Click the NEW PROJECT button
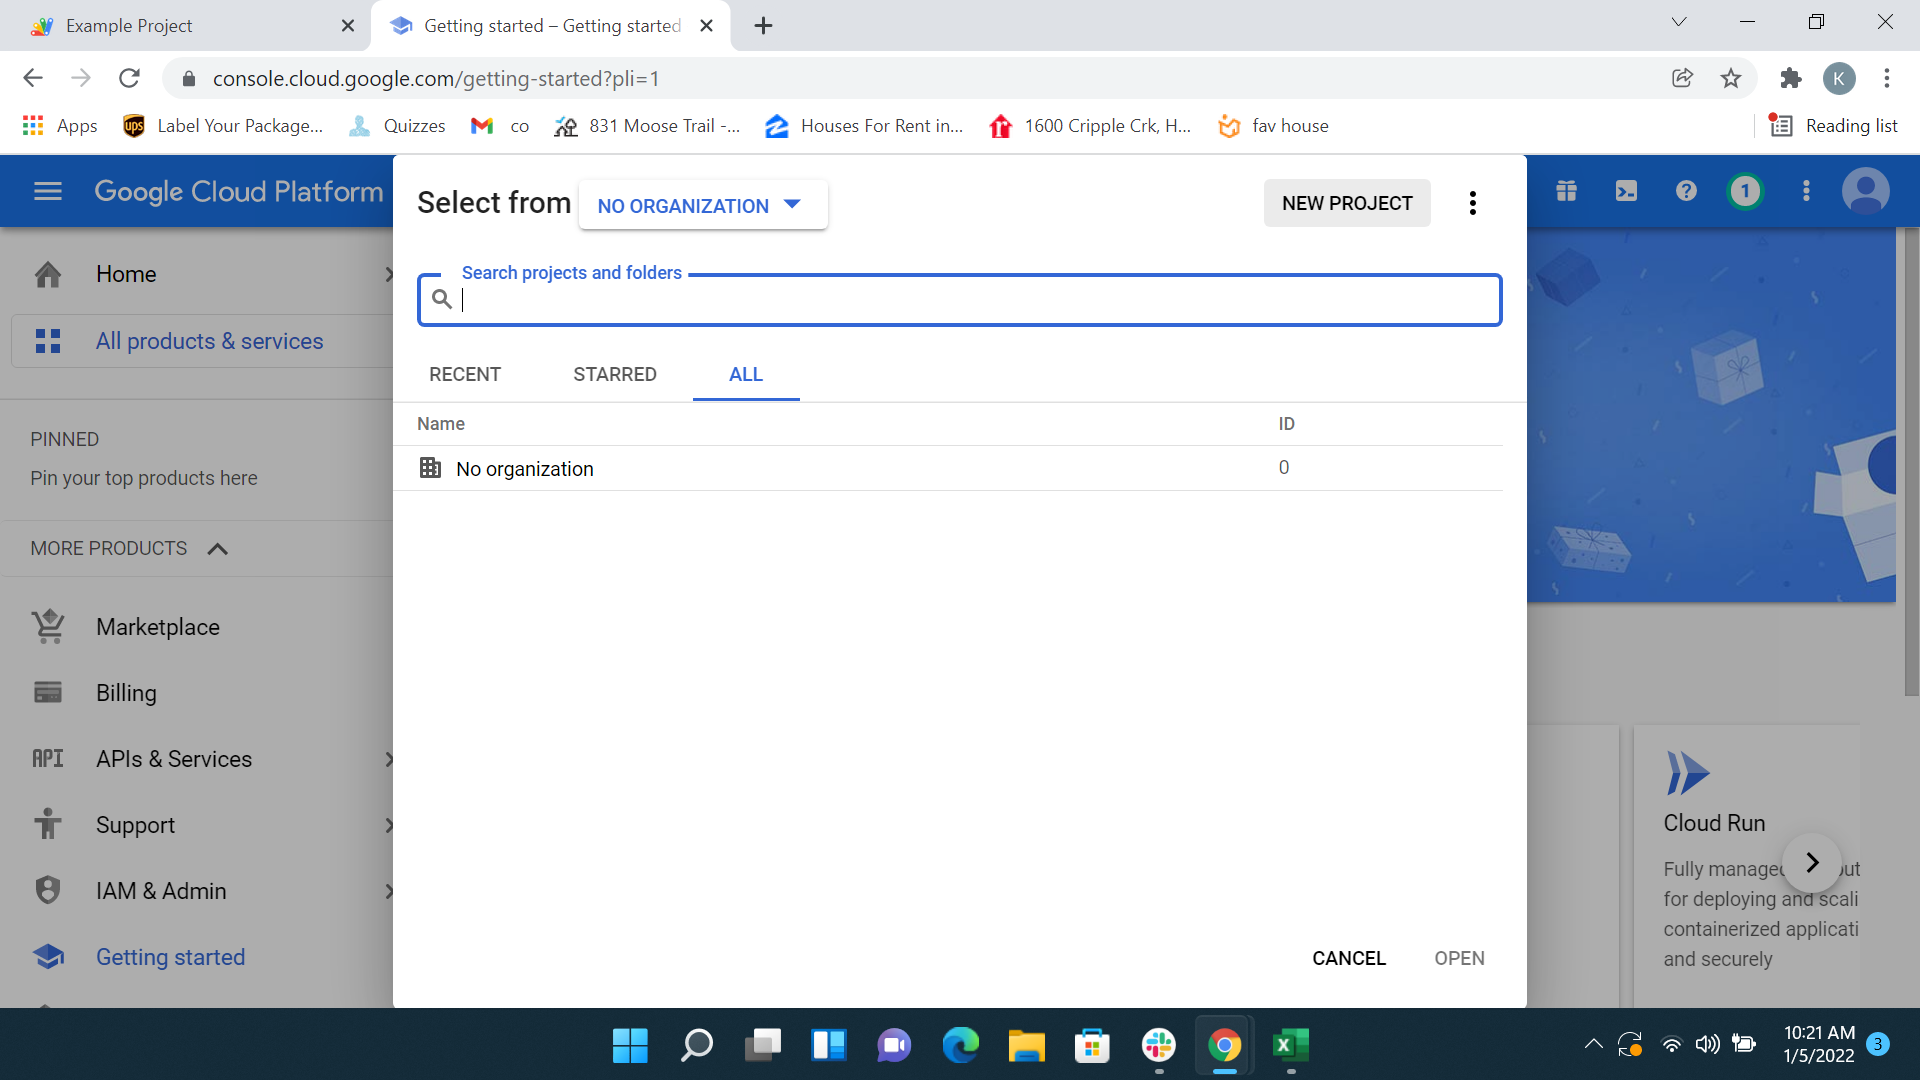Image resolution: width=1920 pixels, height=1080 pixels. click(1347, 203)
